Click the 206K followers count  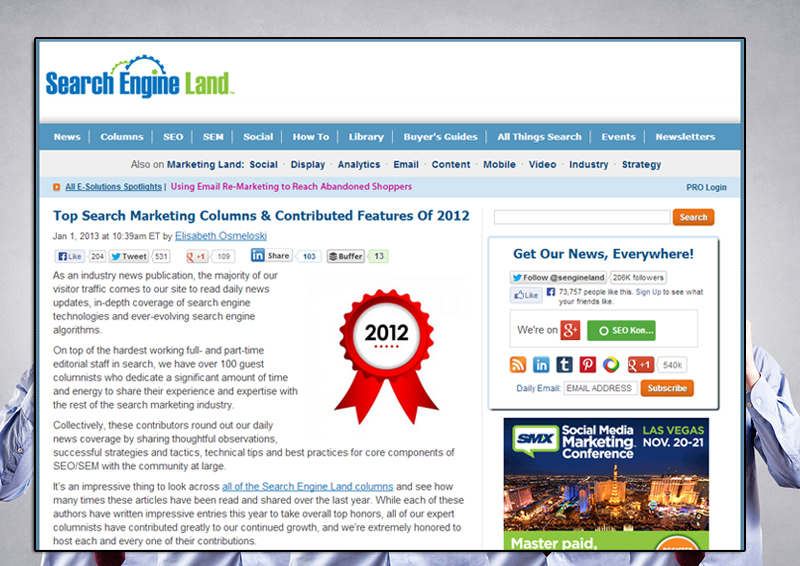[x=638, y=278]
